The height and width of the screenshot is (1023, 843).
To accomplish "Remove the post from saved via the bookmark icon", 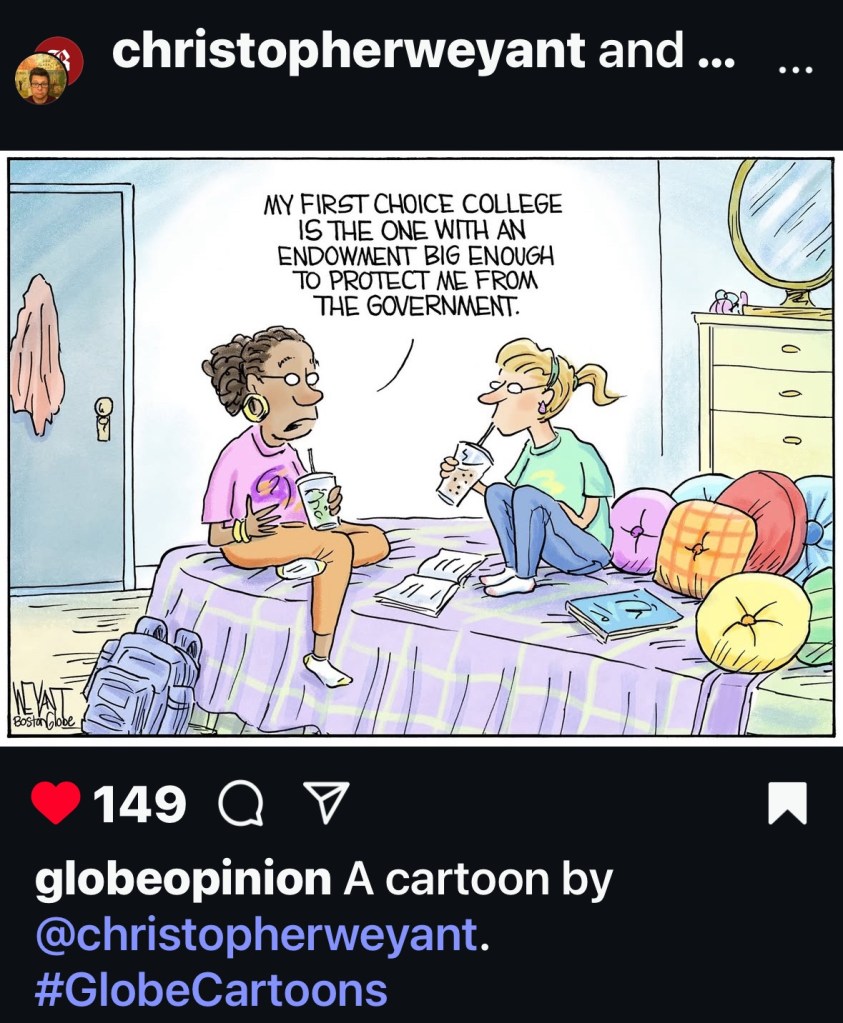I will point(786,803).
